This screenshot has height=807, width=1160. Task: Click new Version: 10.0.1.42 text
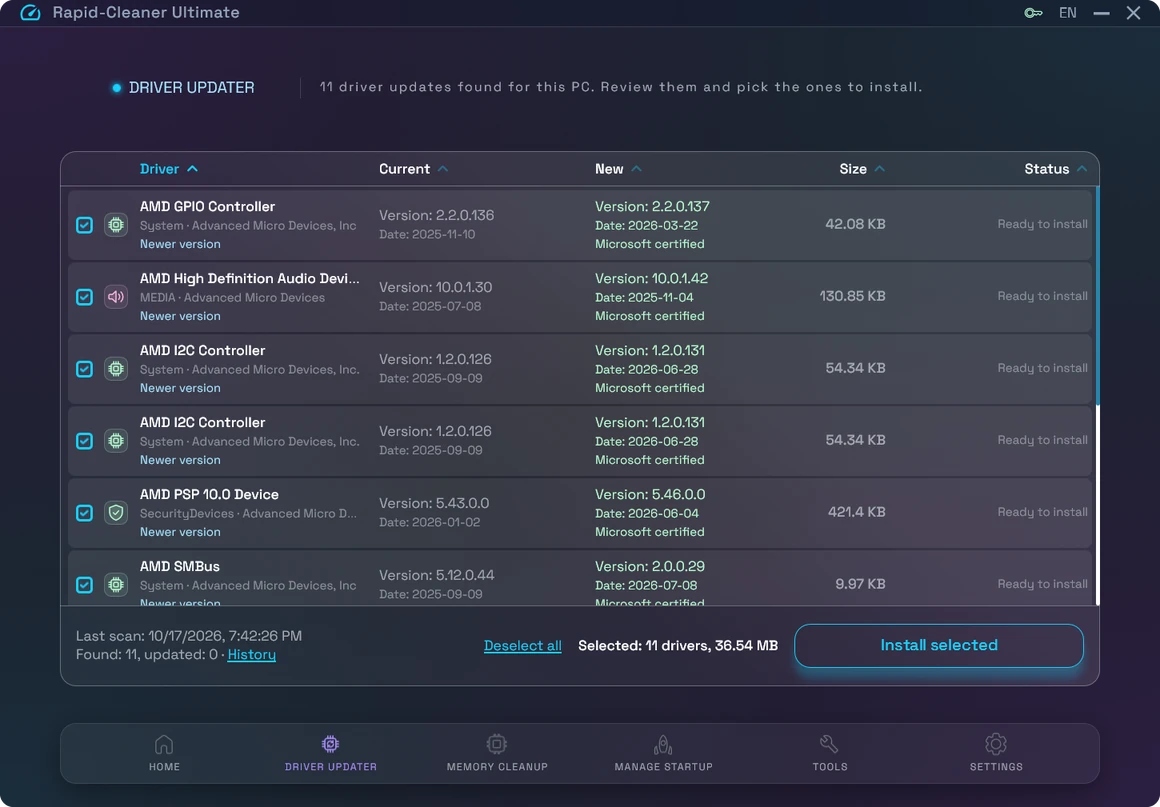click(x=651, y=279)
